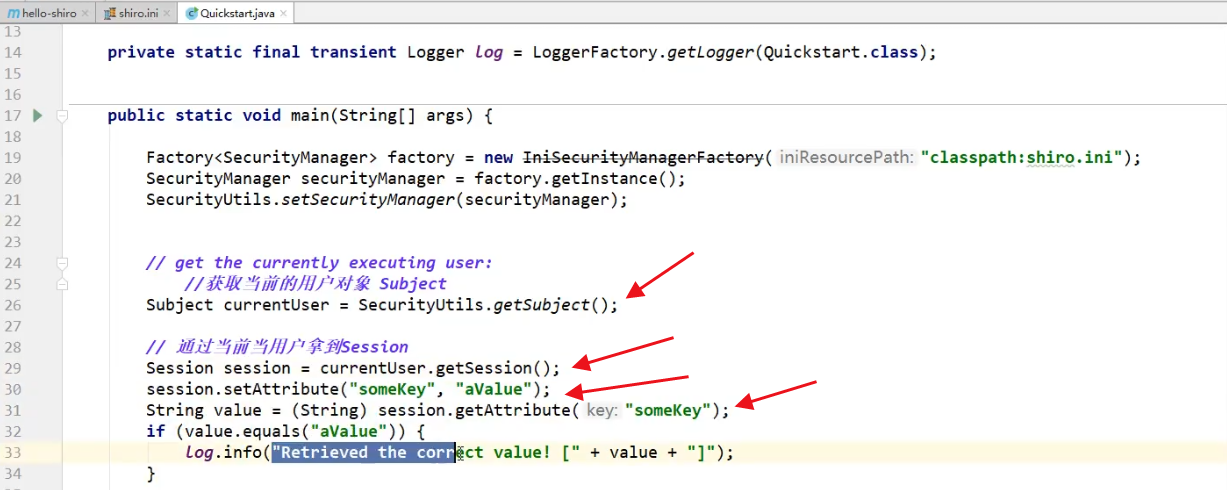Click the getSubject method call
The image size is (1227, 490).
(541, 305)
